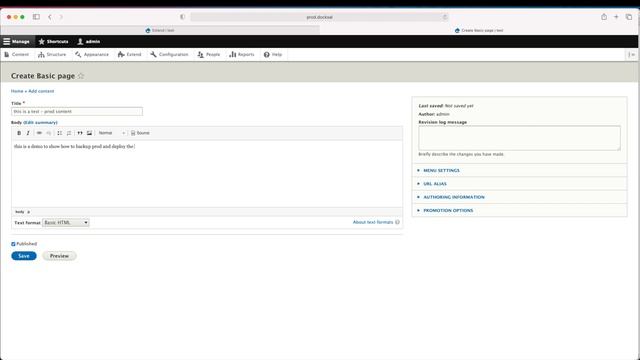
Task: Open a new Safari tab
Action: click(616, 17)
